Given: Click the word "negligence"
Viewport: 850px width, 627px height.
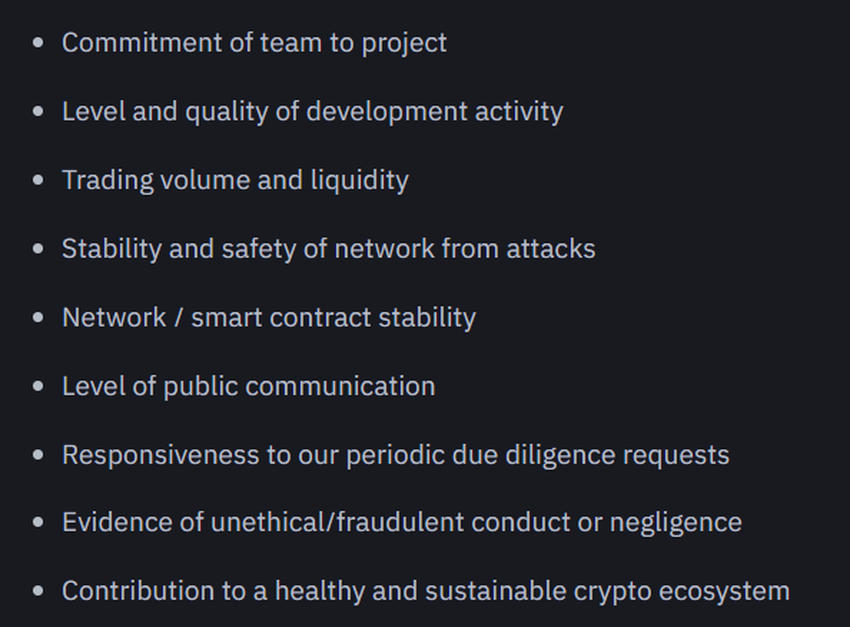Looking at the screenshot, I should pyautogui.click(x=676, y=523).
